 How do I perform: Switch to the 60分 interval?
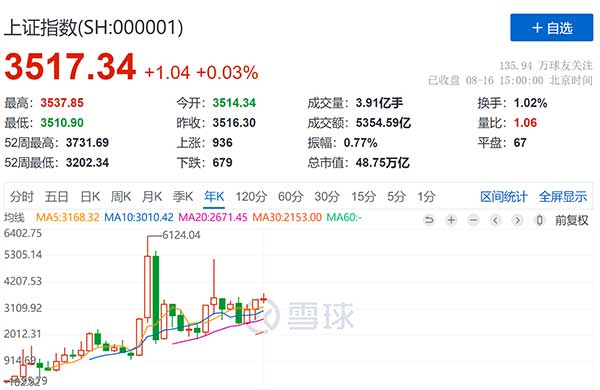click(x=290, y=197)
